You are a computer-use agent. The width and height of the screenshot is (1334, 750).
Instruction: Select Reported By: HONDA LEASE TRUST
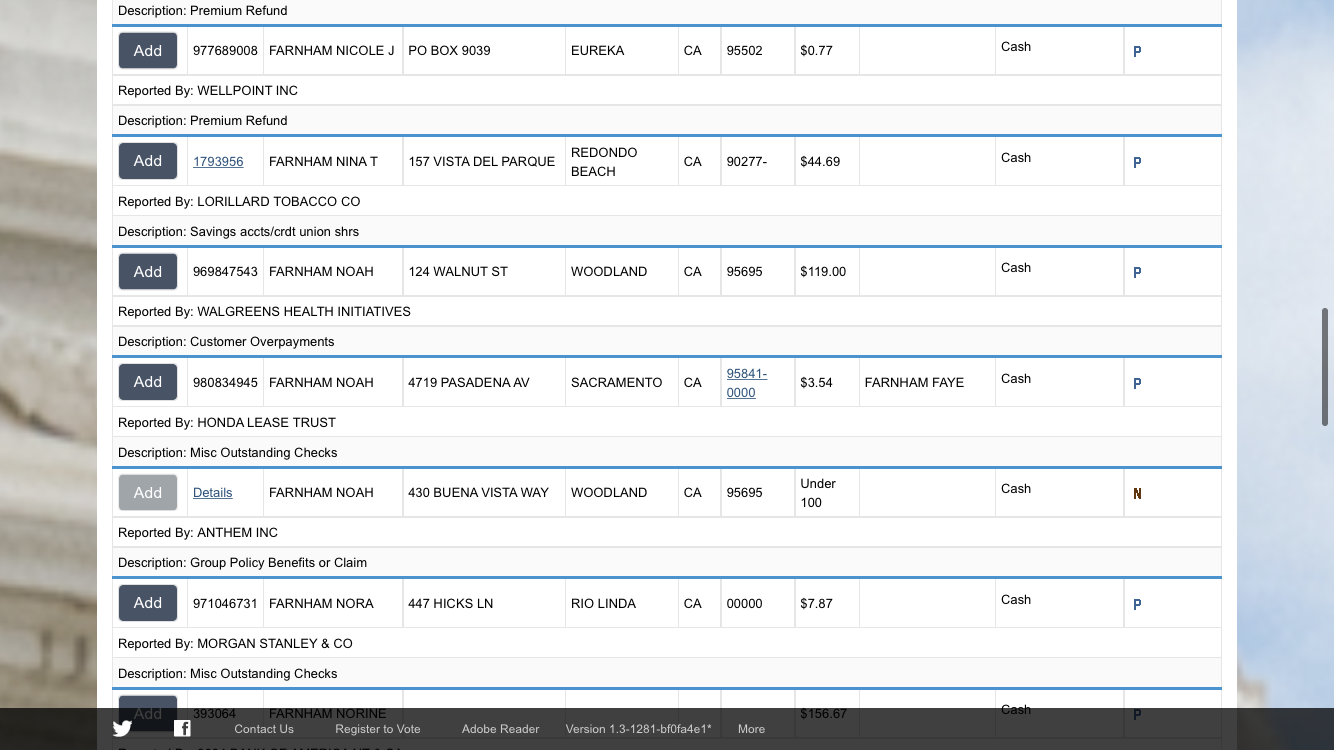[227, 422]
